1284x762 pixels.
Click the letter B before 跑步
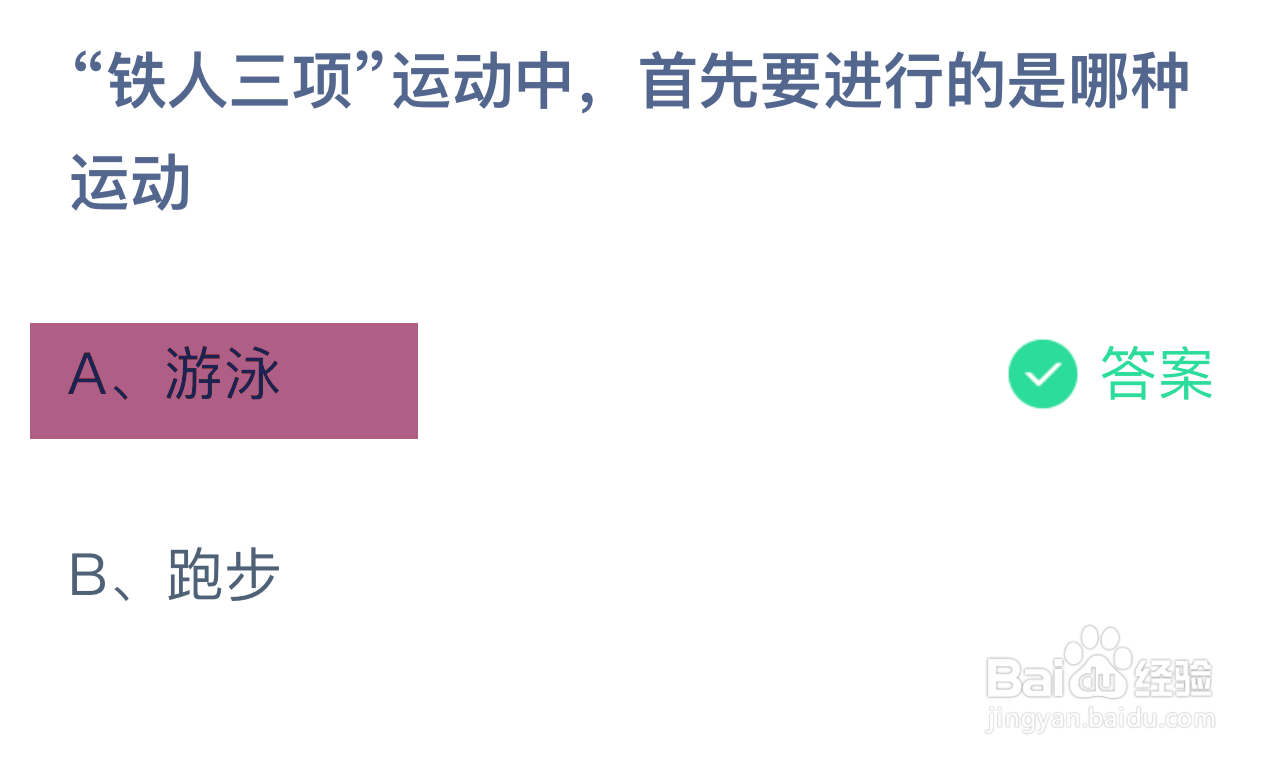[x=86, y=577]
